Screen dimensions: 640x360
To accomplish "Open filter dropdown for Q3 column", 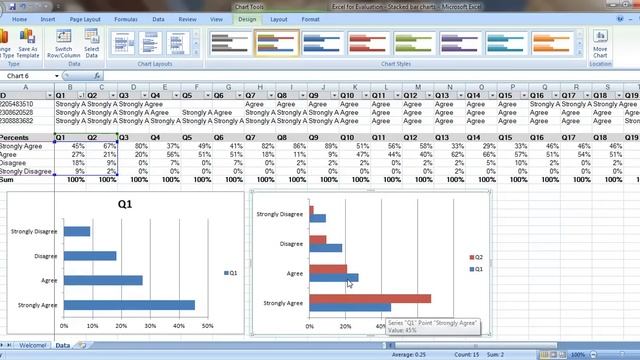I will tap(144, 96).
